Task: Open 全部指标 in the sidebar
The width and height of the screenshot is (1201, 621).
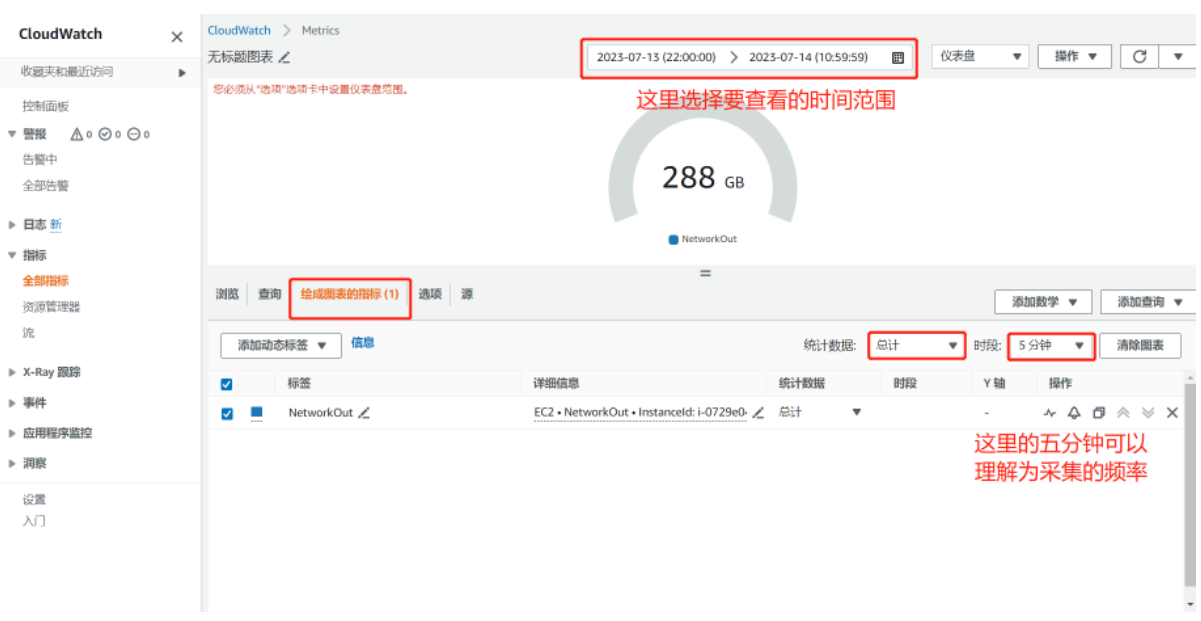Action: (46, 281)
